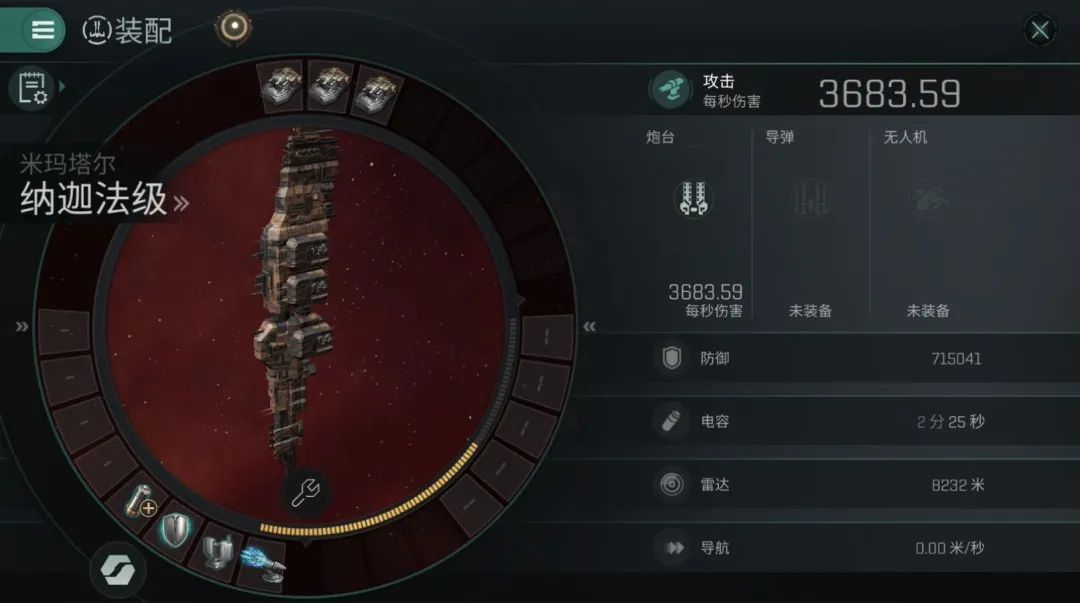This screenshot has height=603, width=1080.
Task: Click the round swap button at bottom-left
Action: point(118,569)
